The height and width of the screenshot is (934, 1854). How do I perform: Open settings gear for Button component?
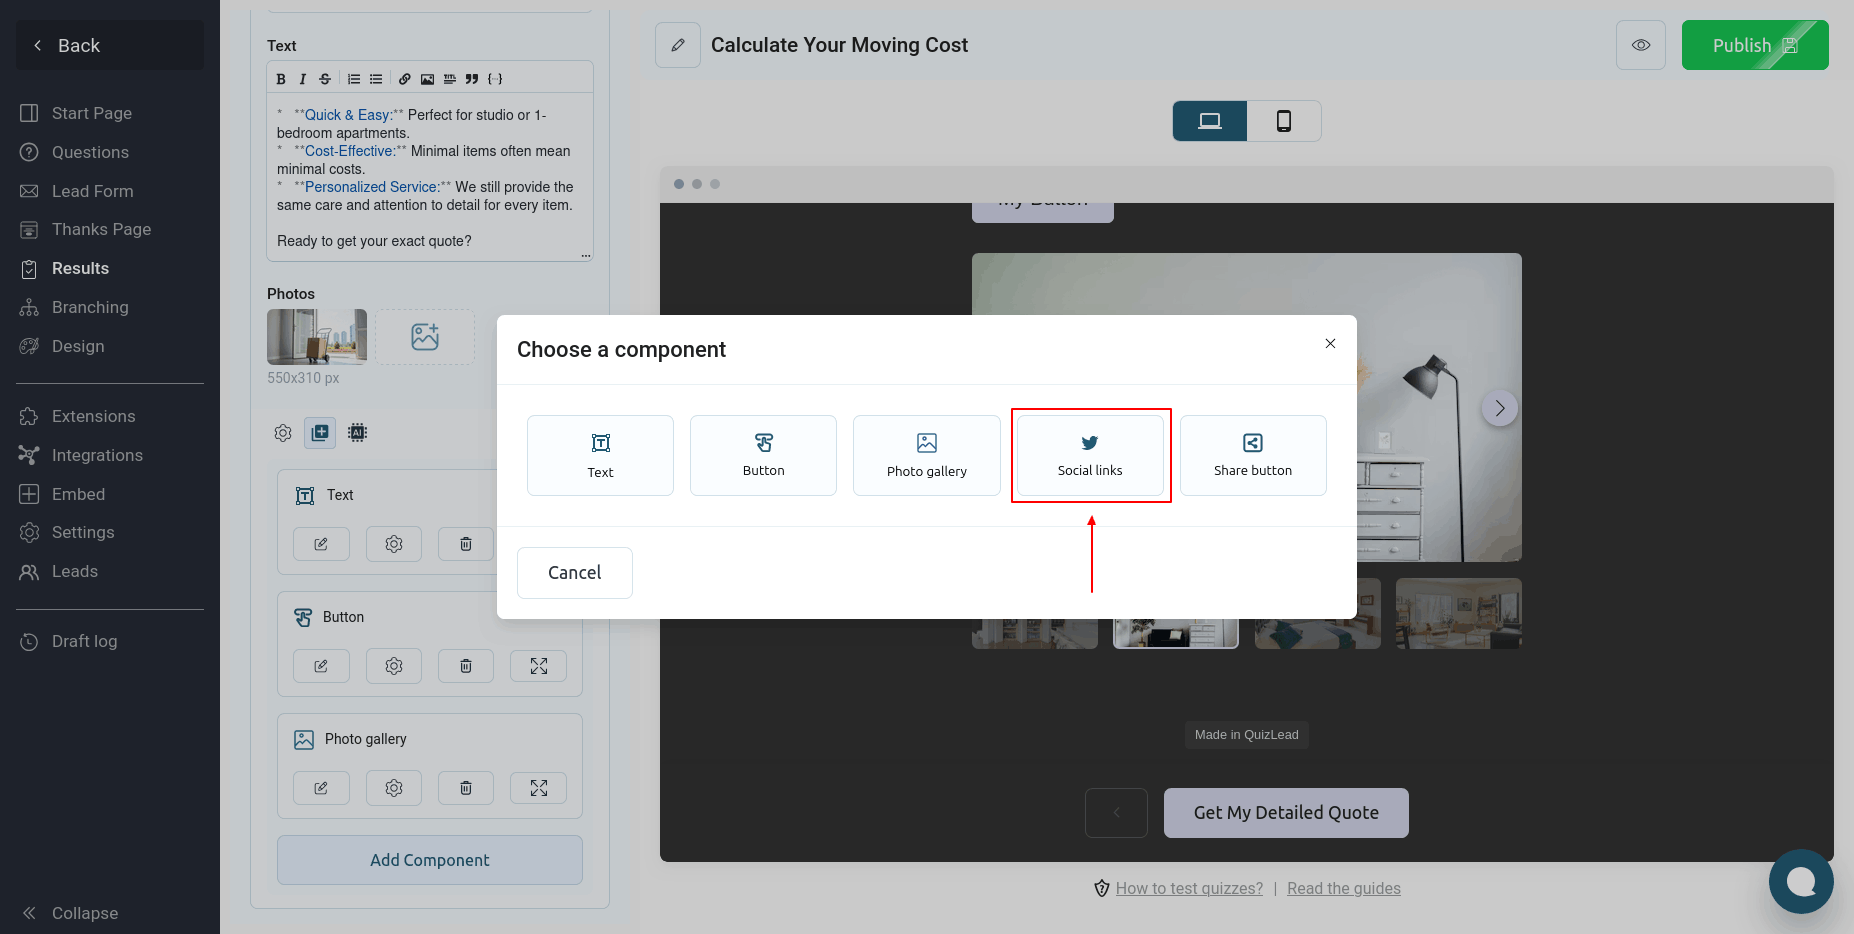tap(394, 666)
